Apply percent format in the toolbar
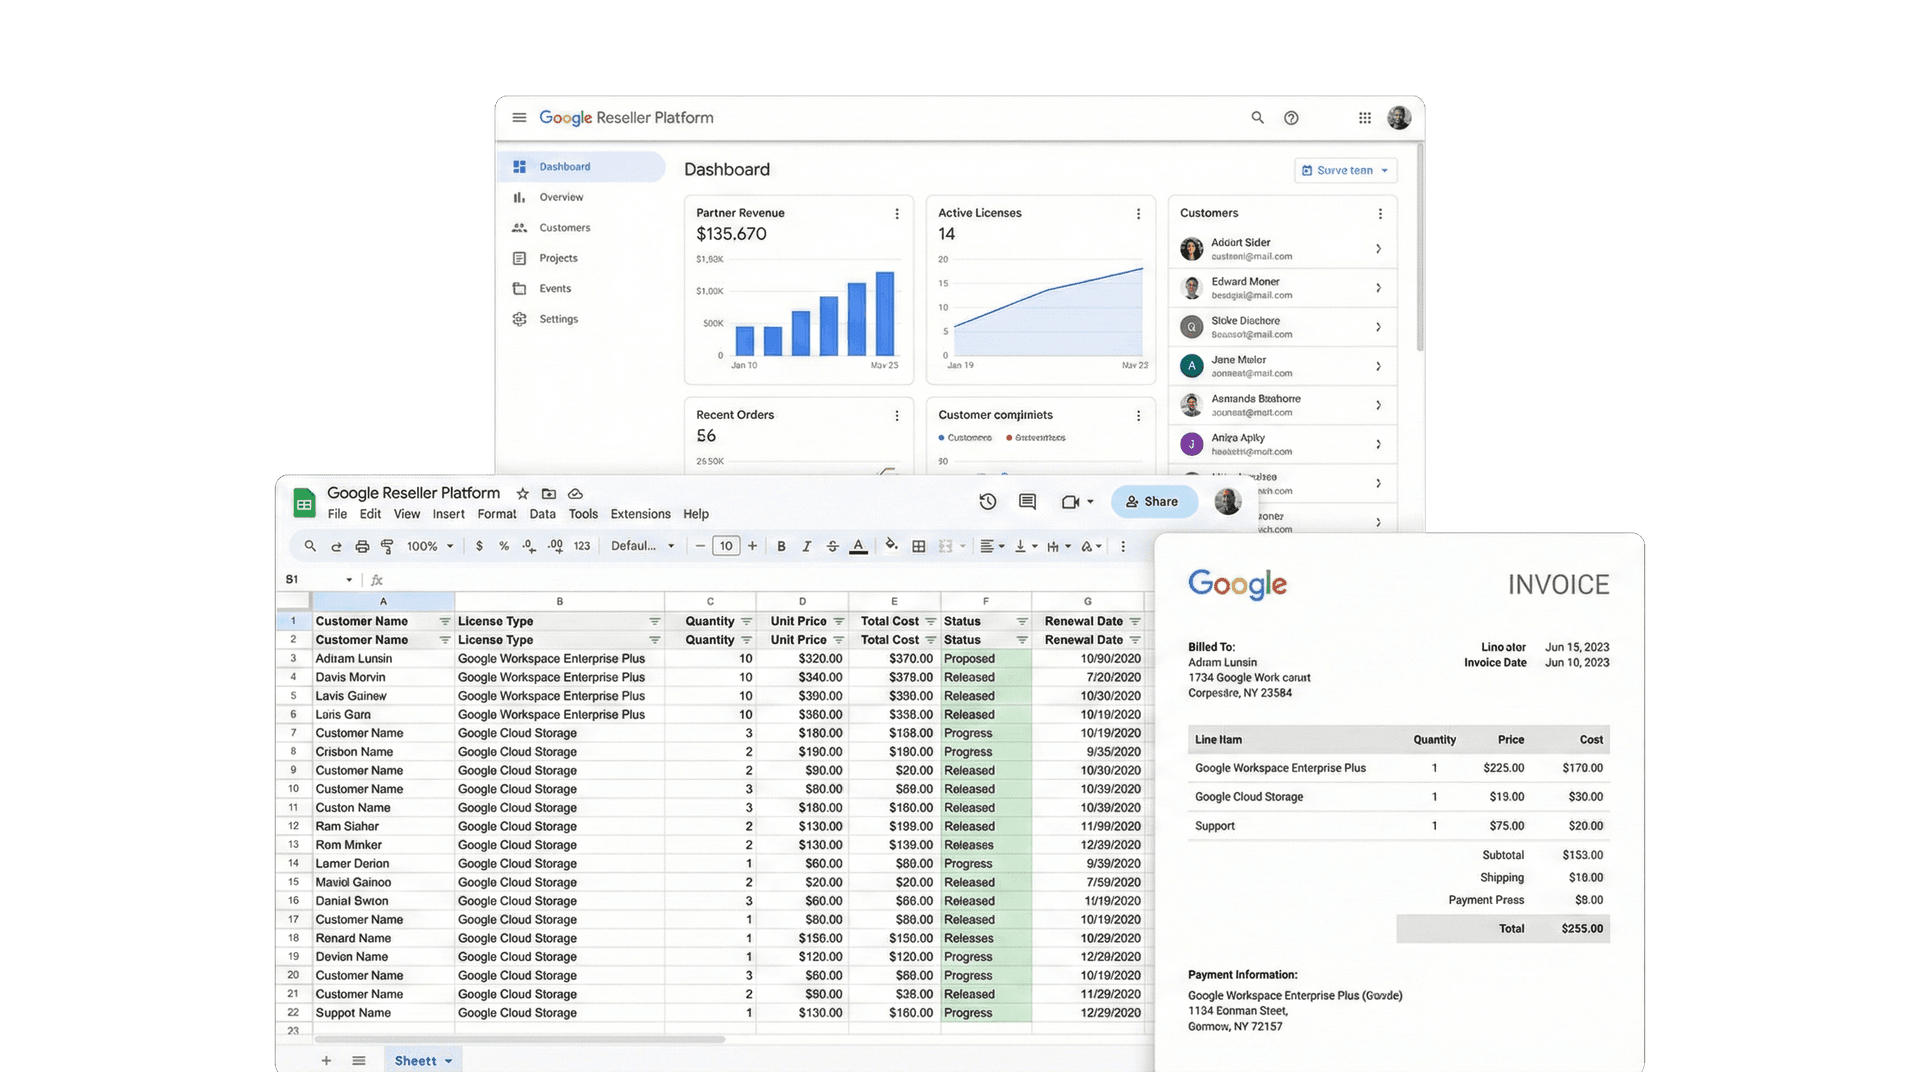The height and width of the screenshot is (1072, 1920). pyautogui.click(x=504, y=546)
